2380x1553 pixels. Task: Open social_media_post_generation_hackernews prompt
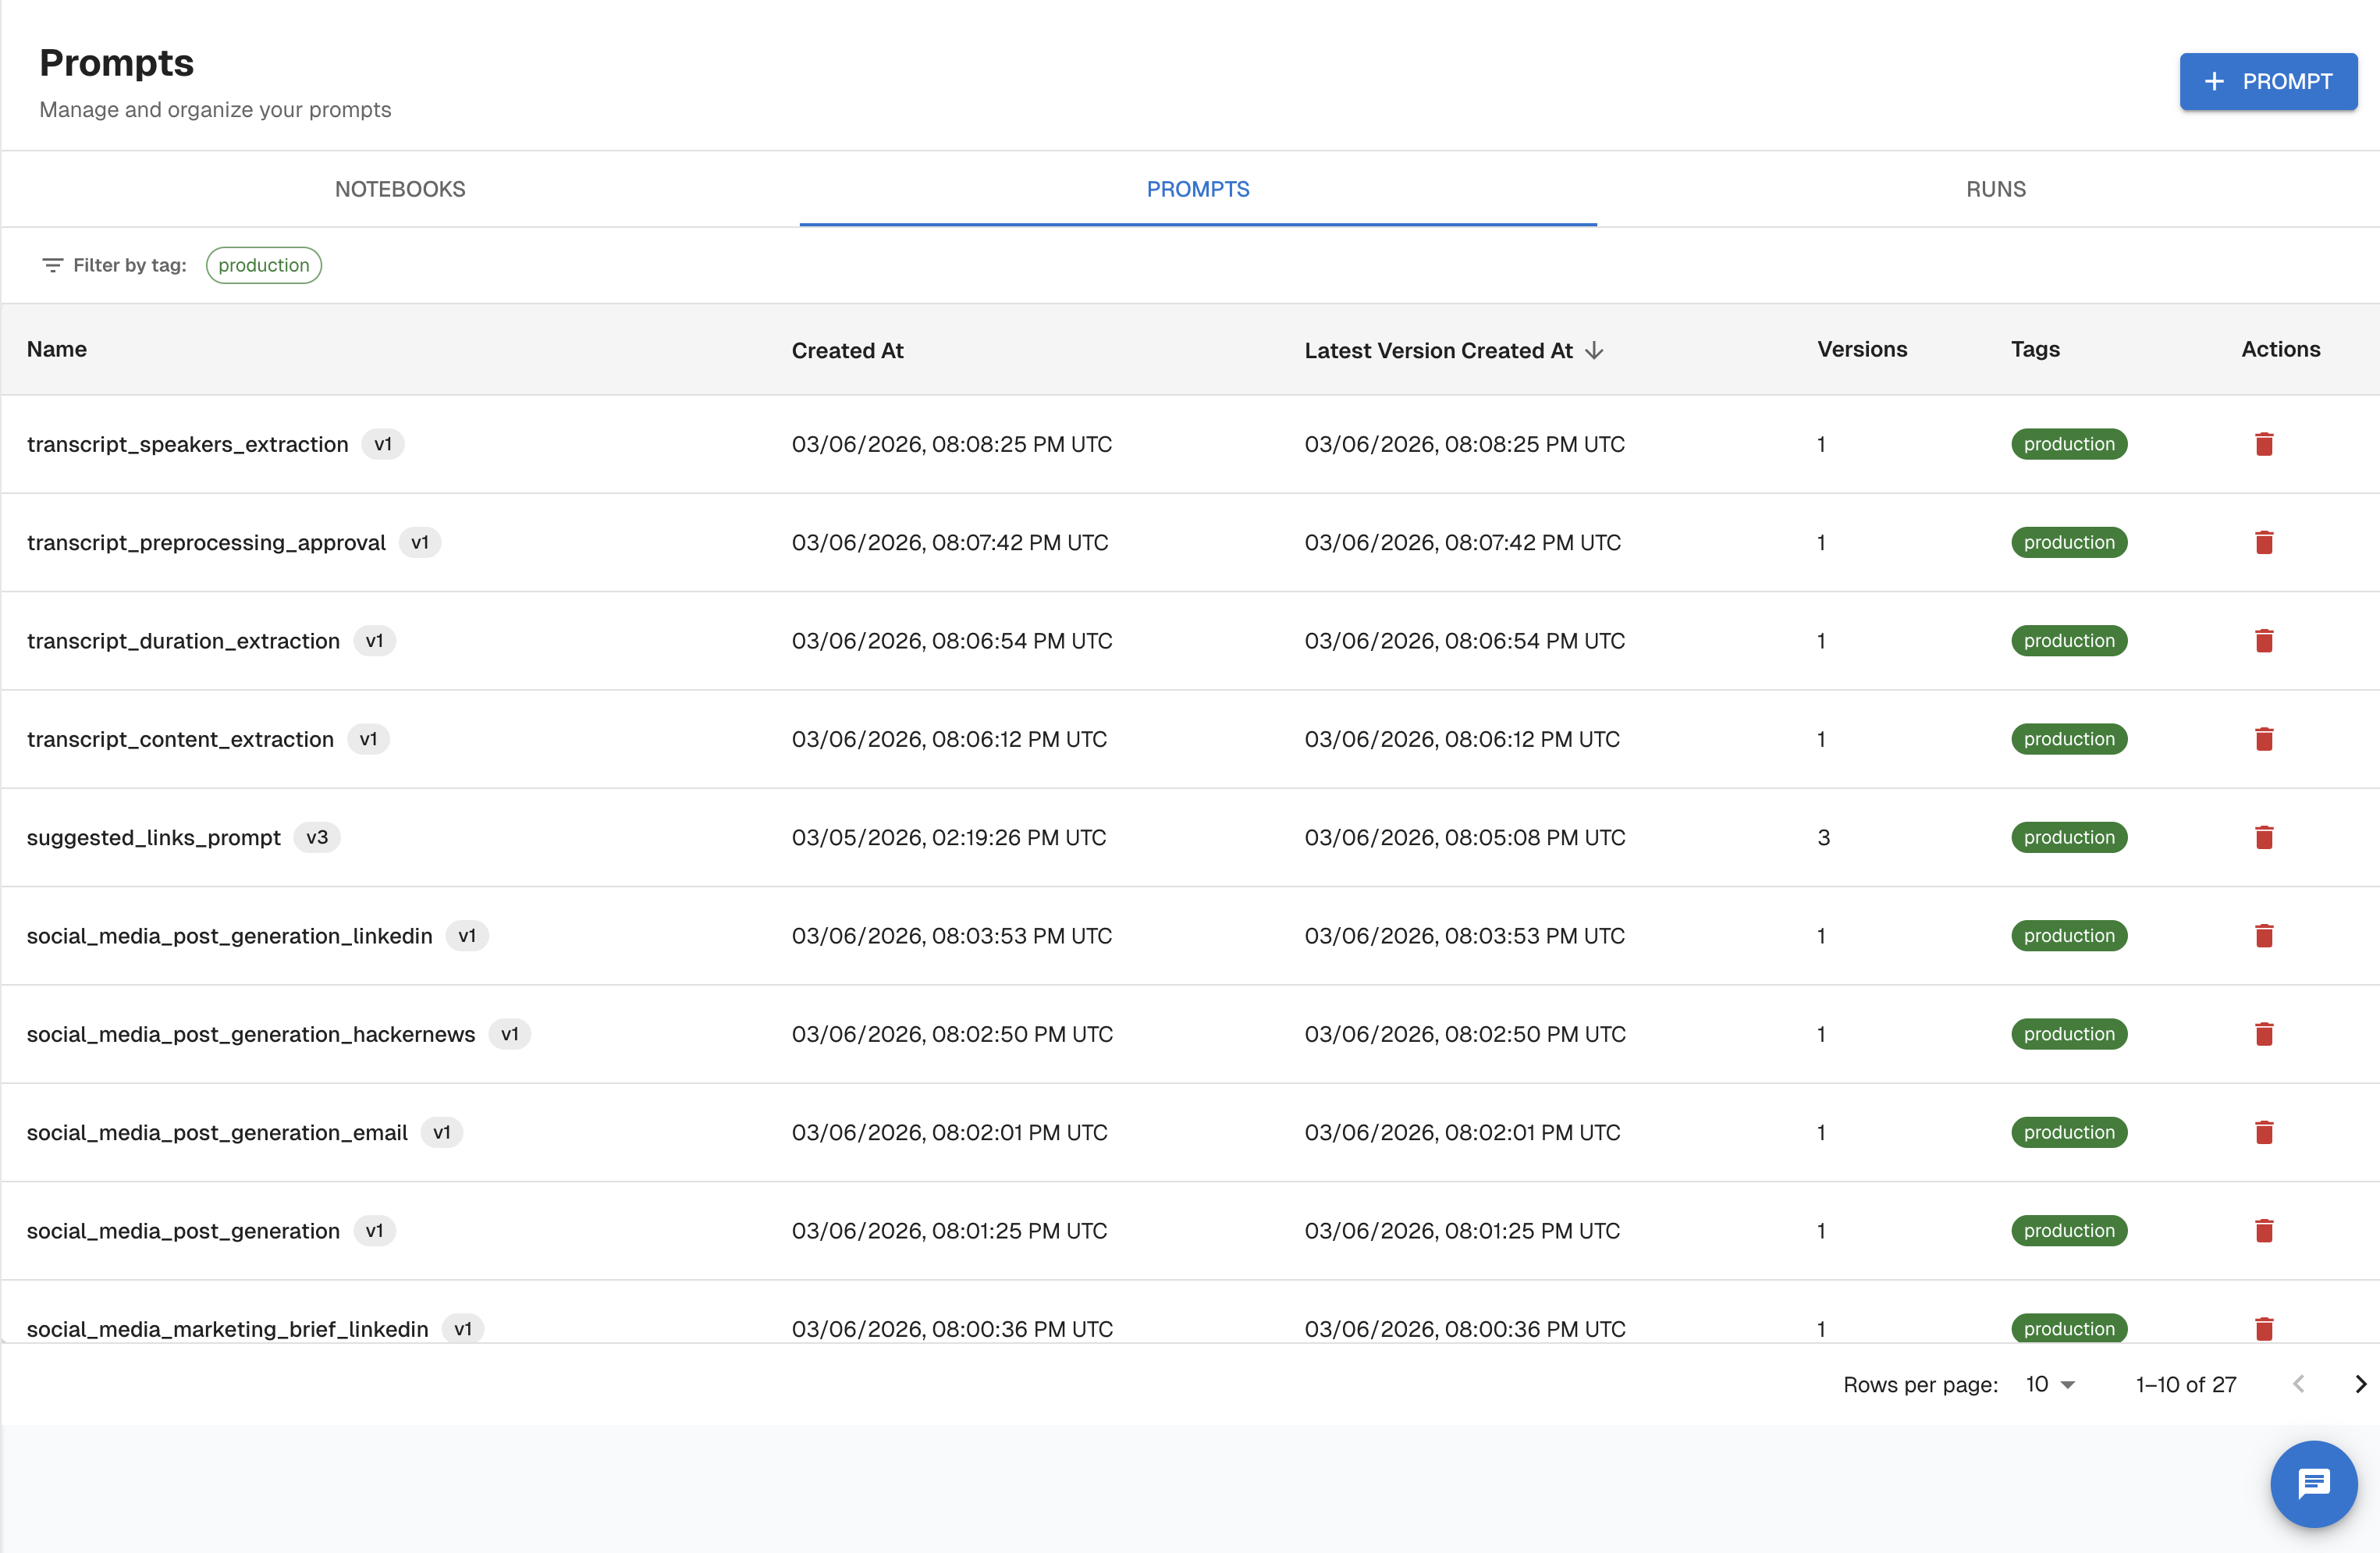(x=250, y=1034)
